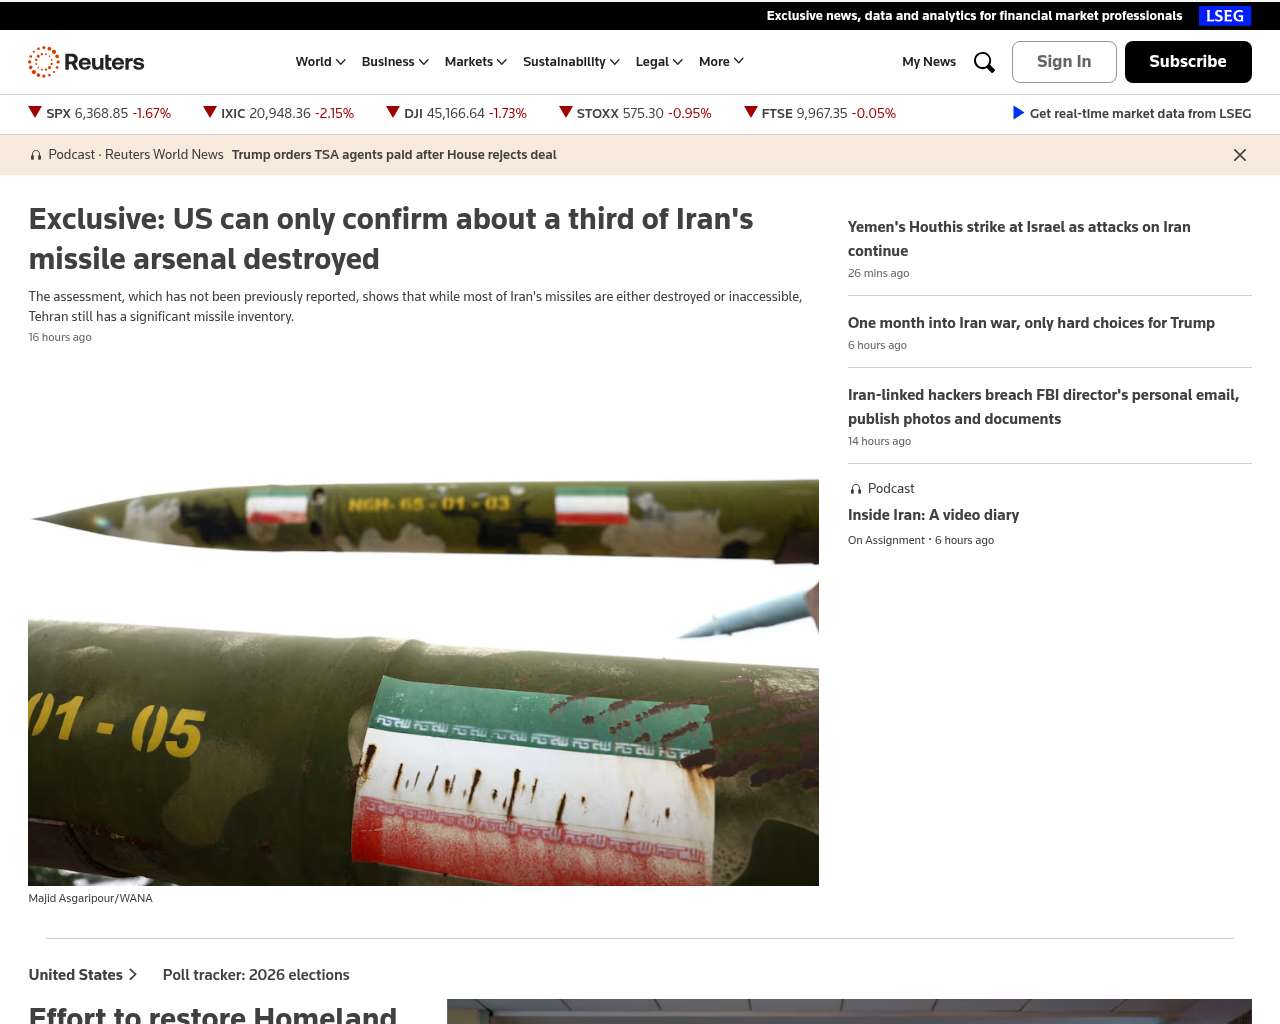1280x1024 pixels.
Task: Click the Iranian missile lead photo
Action: click(423, 680)
